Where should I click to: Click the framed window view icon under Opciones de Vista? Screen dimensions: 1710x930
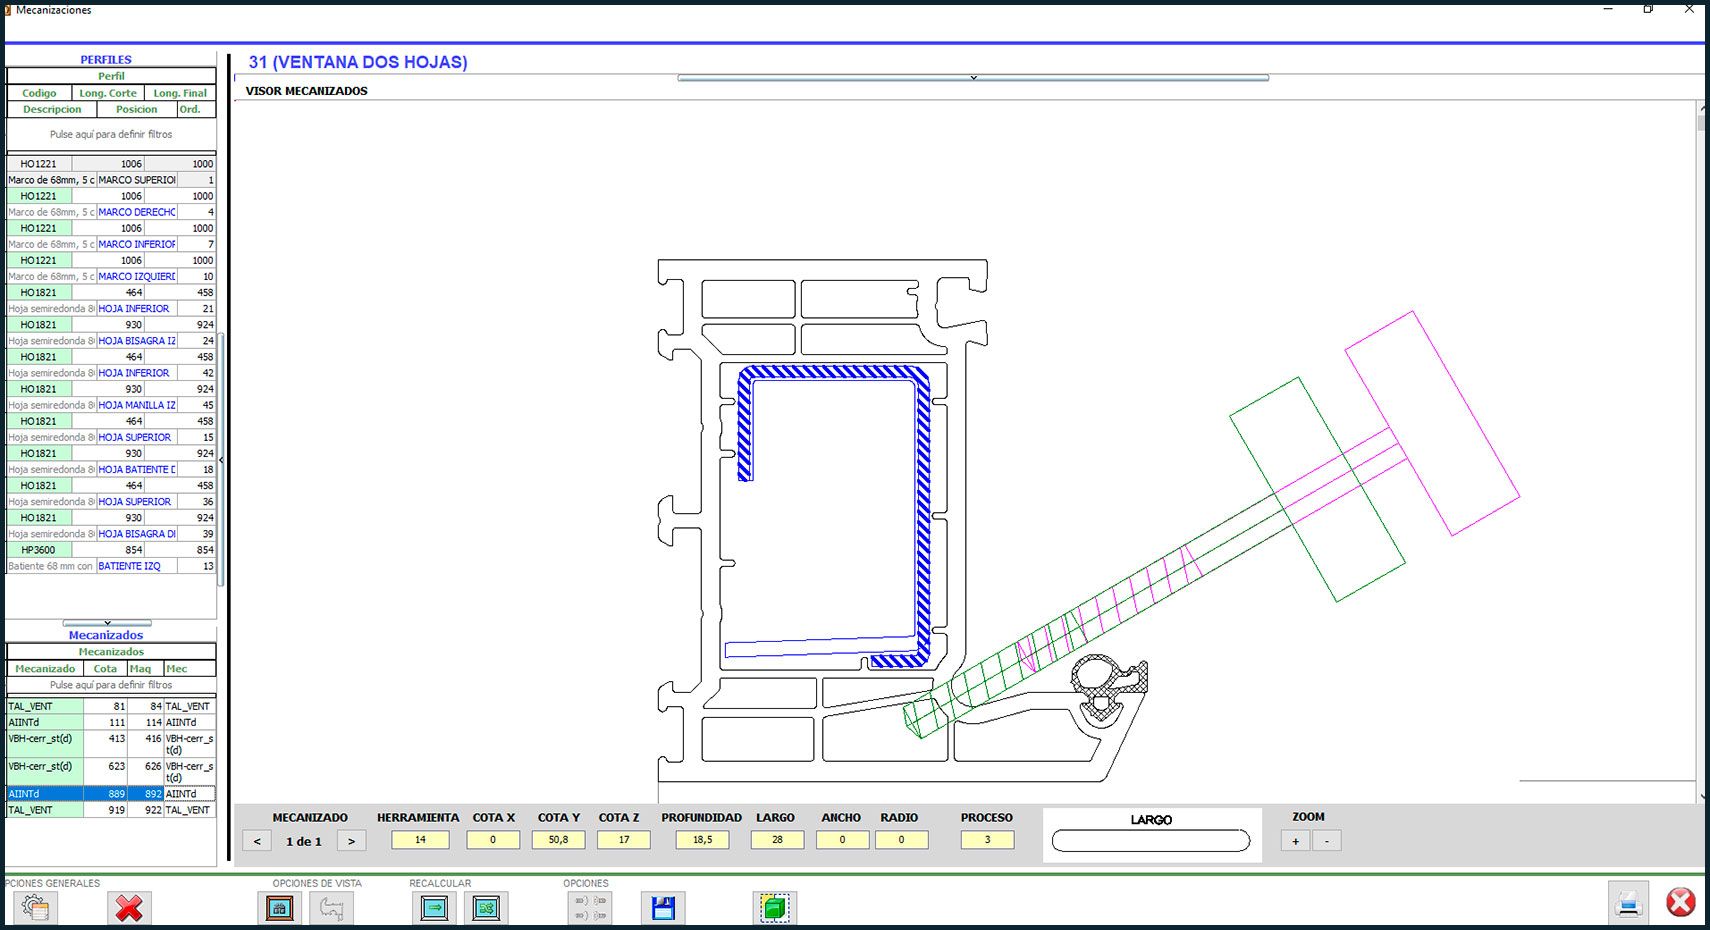pos(279,907)
